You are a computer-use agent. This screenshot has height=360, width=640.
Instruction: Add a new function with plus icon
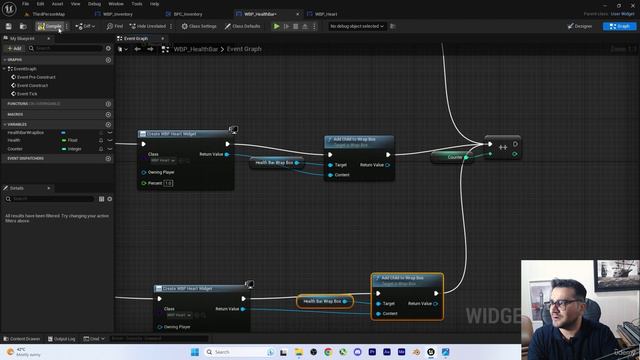pos(108,104)
